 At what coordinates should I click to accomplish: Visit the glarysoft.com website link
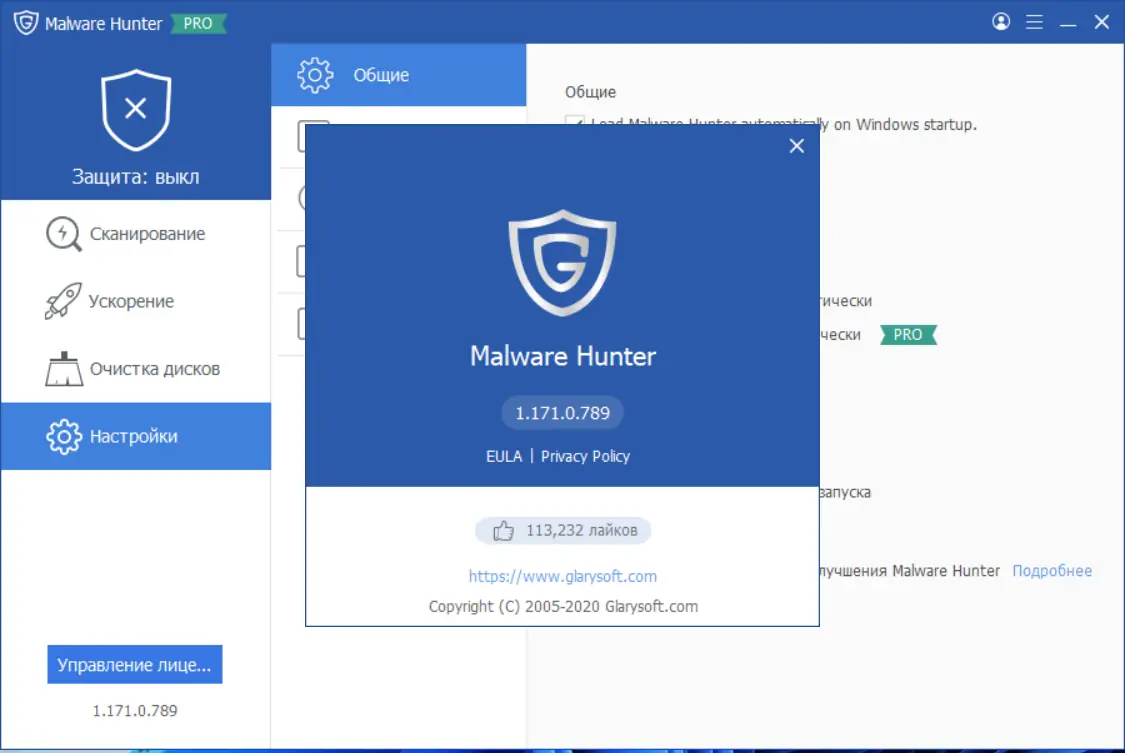pyautogui.click(x=562, y=576)
